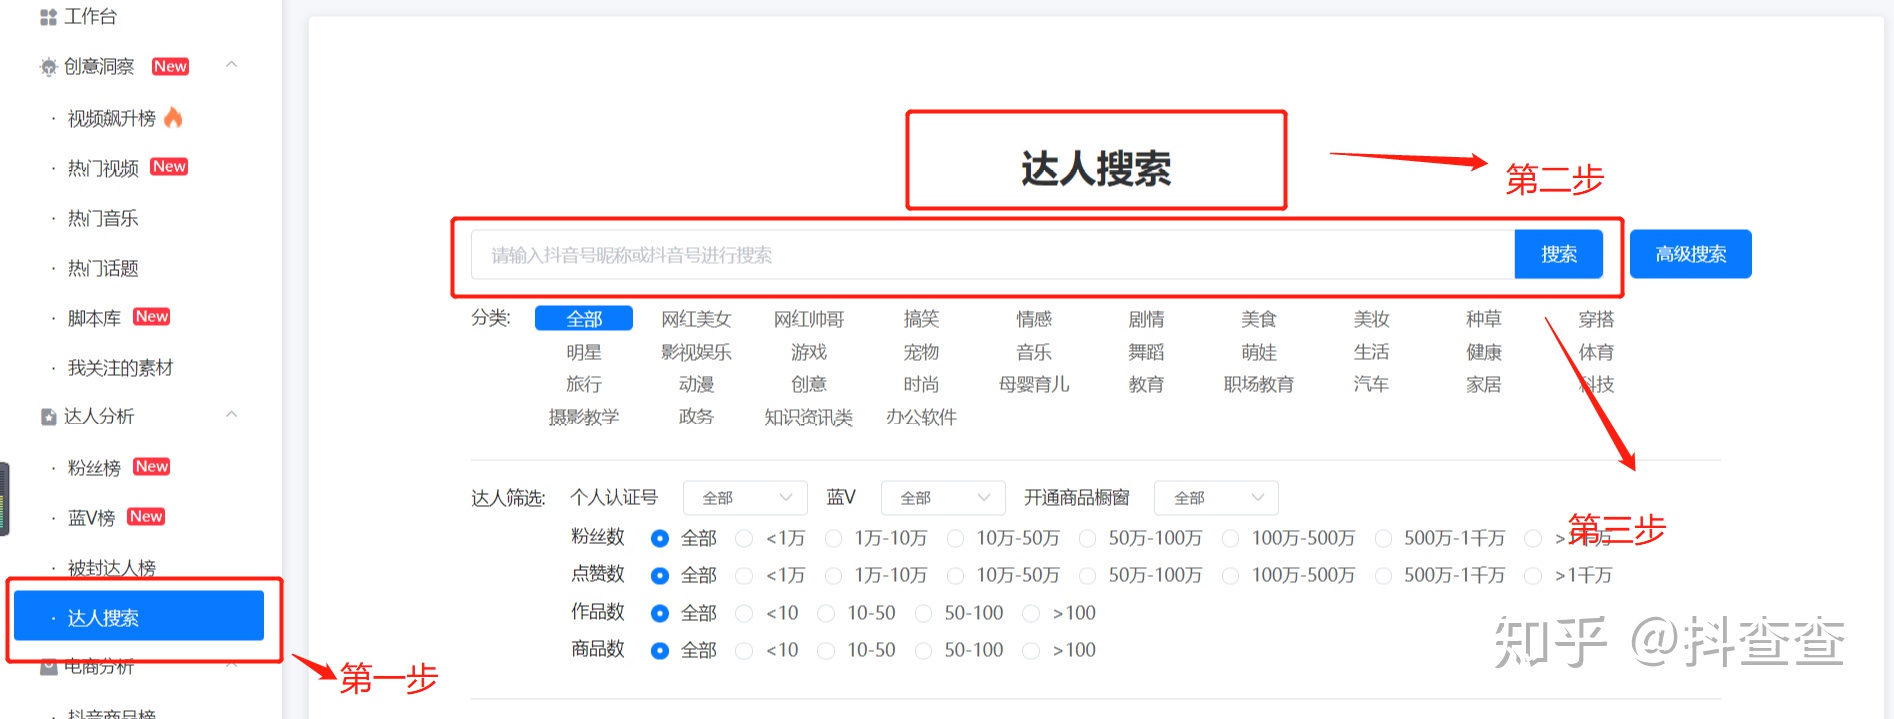Click the 达人分析 section icon
1894x719 pixels.
click(48, 417)
